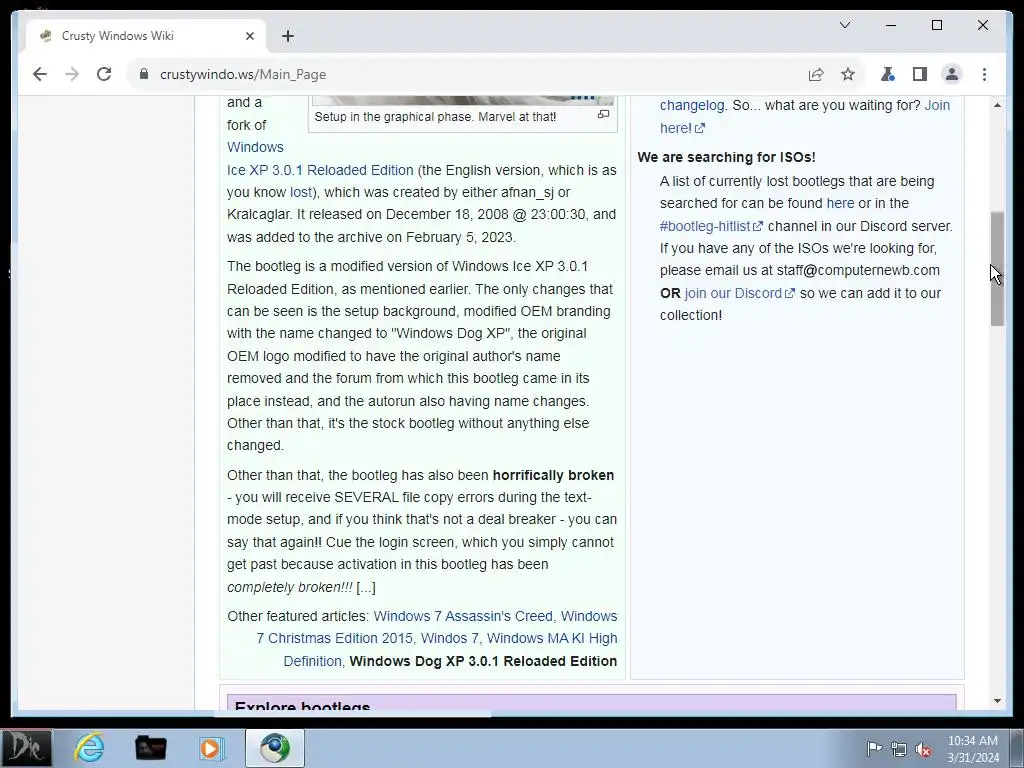Click the staff@computernewb.com email text
1024x768 pixels.
[858, 270]
